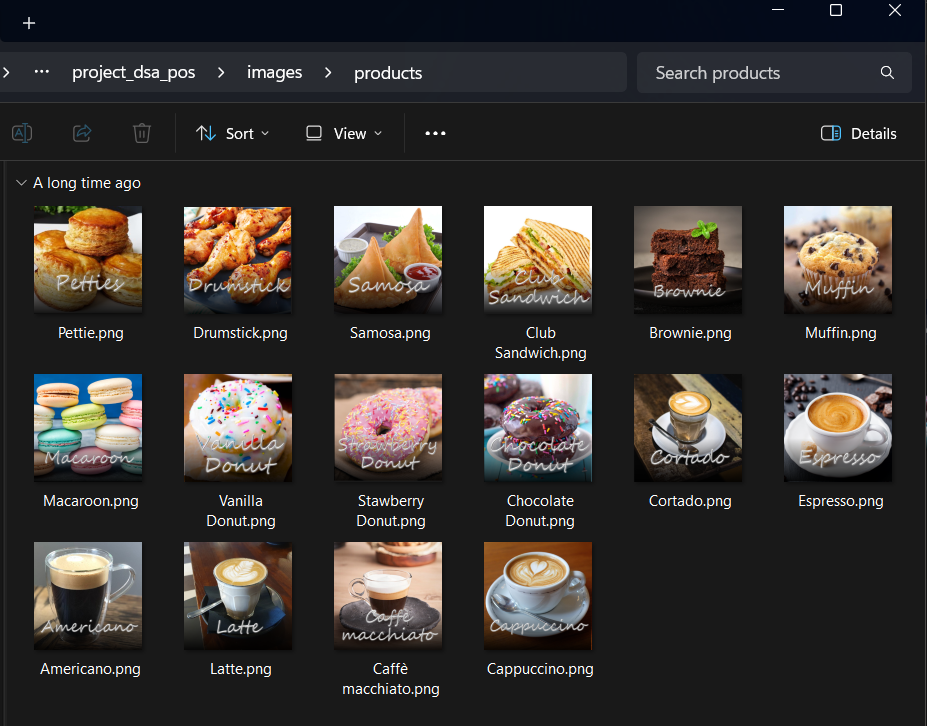Click the 'Caffè macchiato.png' file name
The height and width of the screenshot is (726, 927).
click(x=391, y=679)
